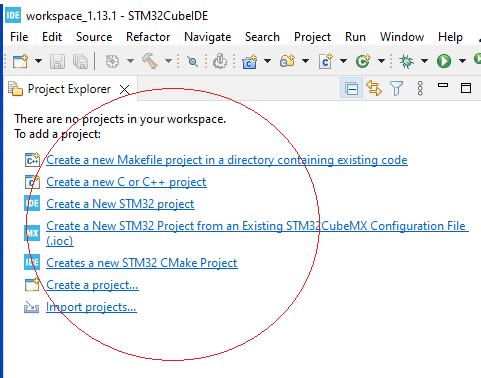The height and width of the screenshot is (378, 481).
Task: Click the joystick-shaped toolbar icon
Action: (x=220, y=61)
